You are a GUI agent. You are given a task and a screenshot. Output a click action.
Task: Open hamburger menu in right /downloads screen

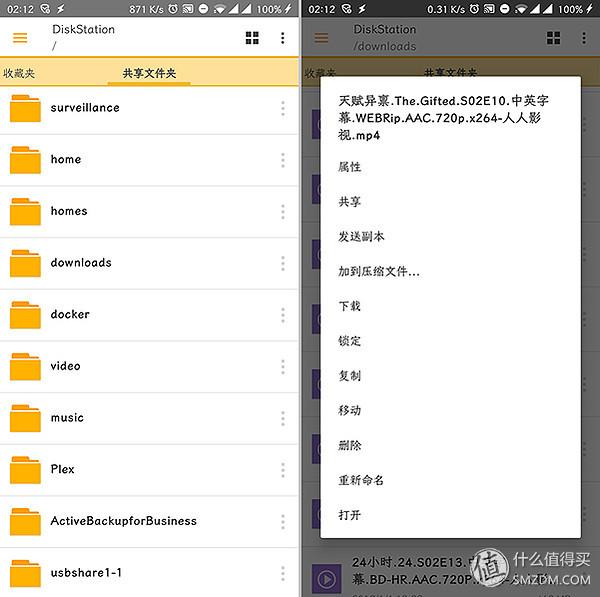point(321,38)
